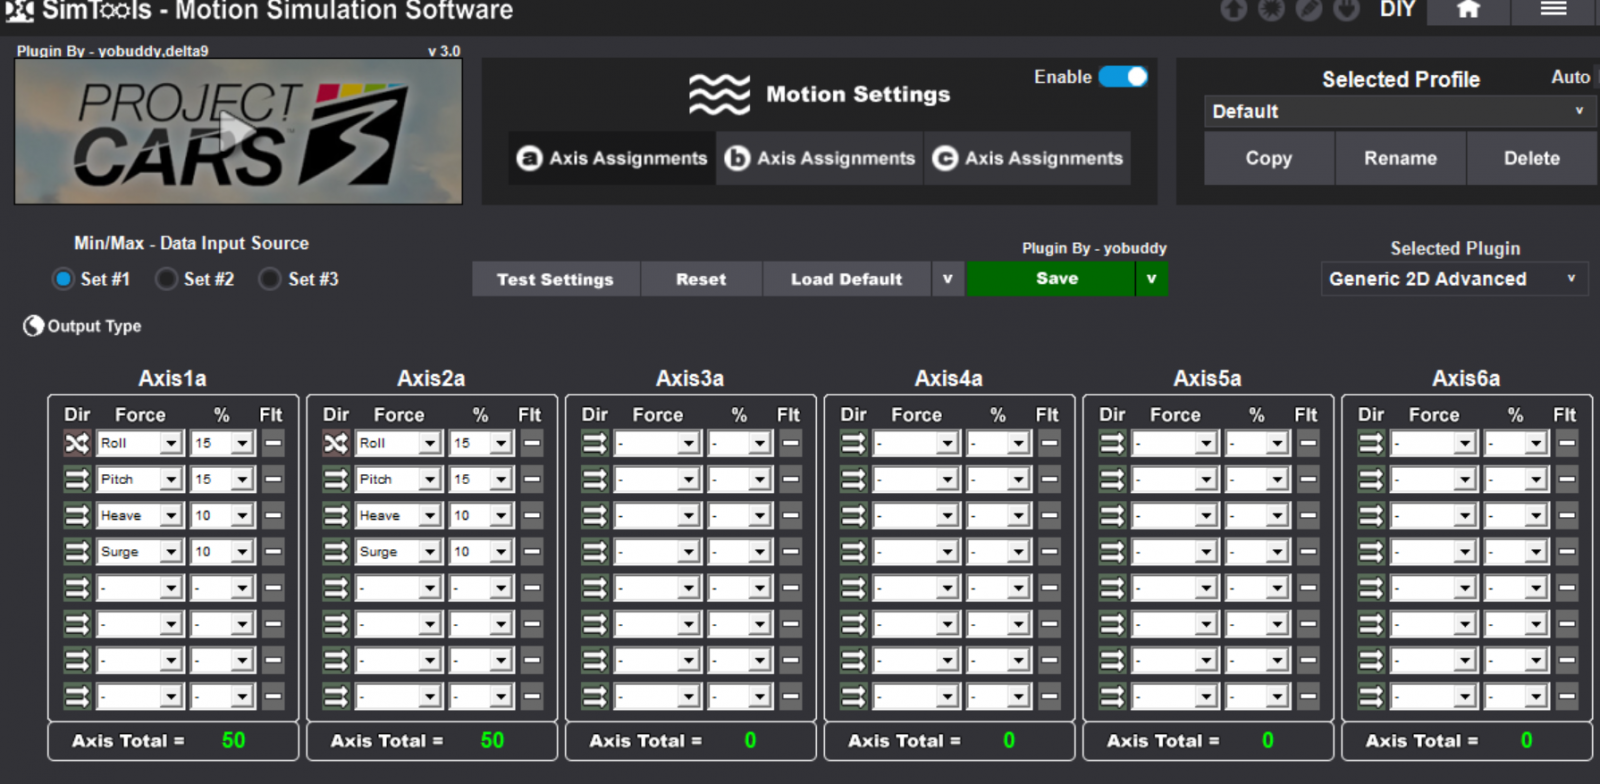Click the power plug icon in the title bar
1600x784 pixels.
point(1347,10)
